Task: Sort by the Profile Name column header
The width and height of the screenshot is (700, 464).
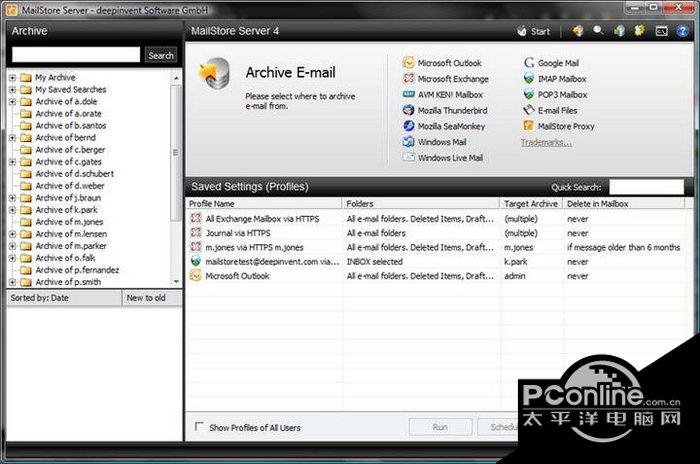Action: tap(264, 204)
